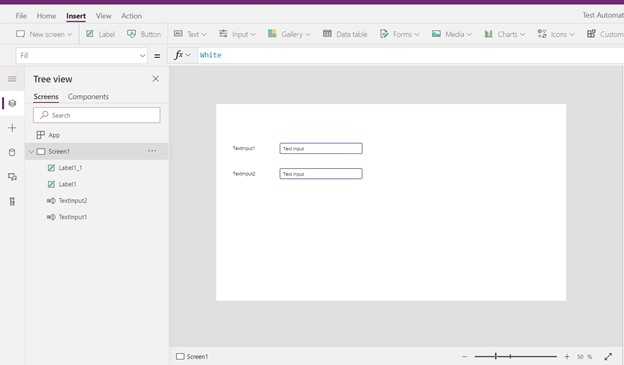Image resolution: width=624 pixels, height=365 pixels.
Task: Open the Media dropdown
Action: tap(452, 34)
